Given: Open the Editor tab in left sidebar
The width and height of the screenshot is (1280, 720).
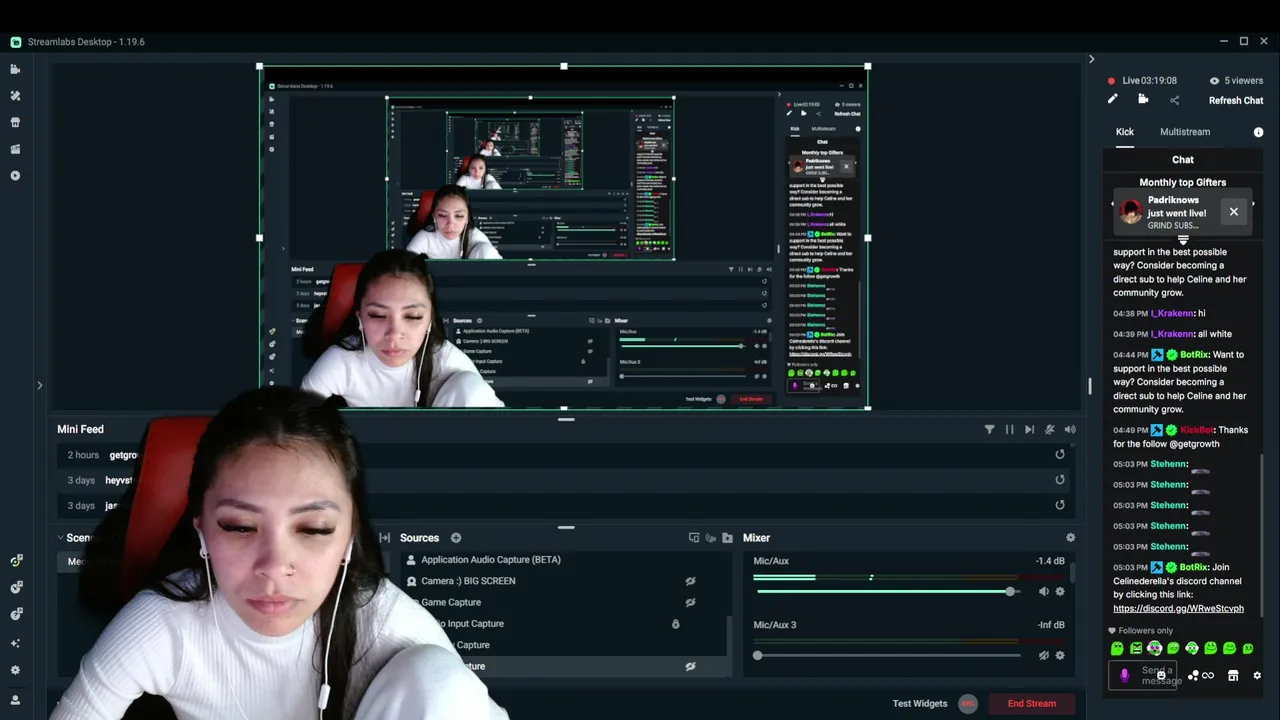Looking at the screenshot, I should coord(15,69).
